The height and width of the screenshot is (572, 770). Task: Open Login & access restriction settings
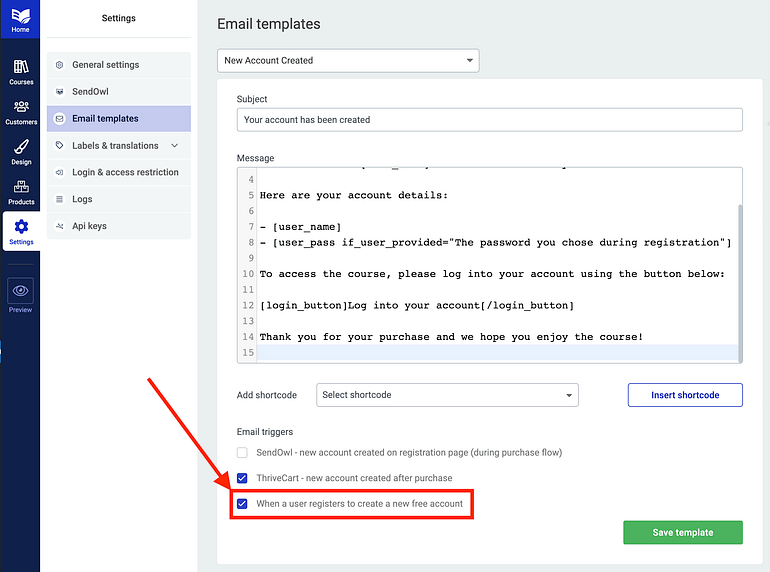(124, 173)
